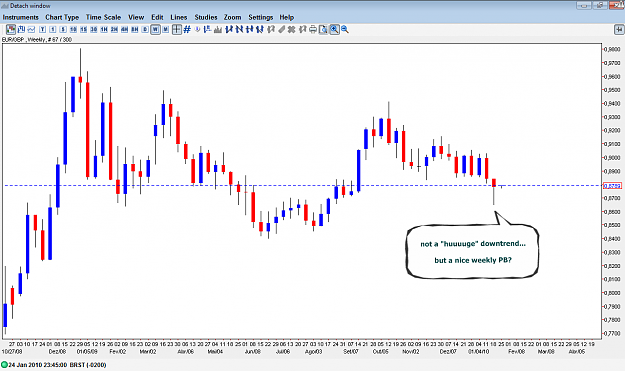Switch to 1H time scale
625x371 pixels.
point(104,29)
